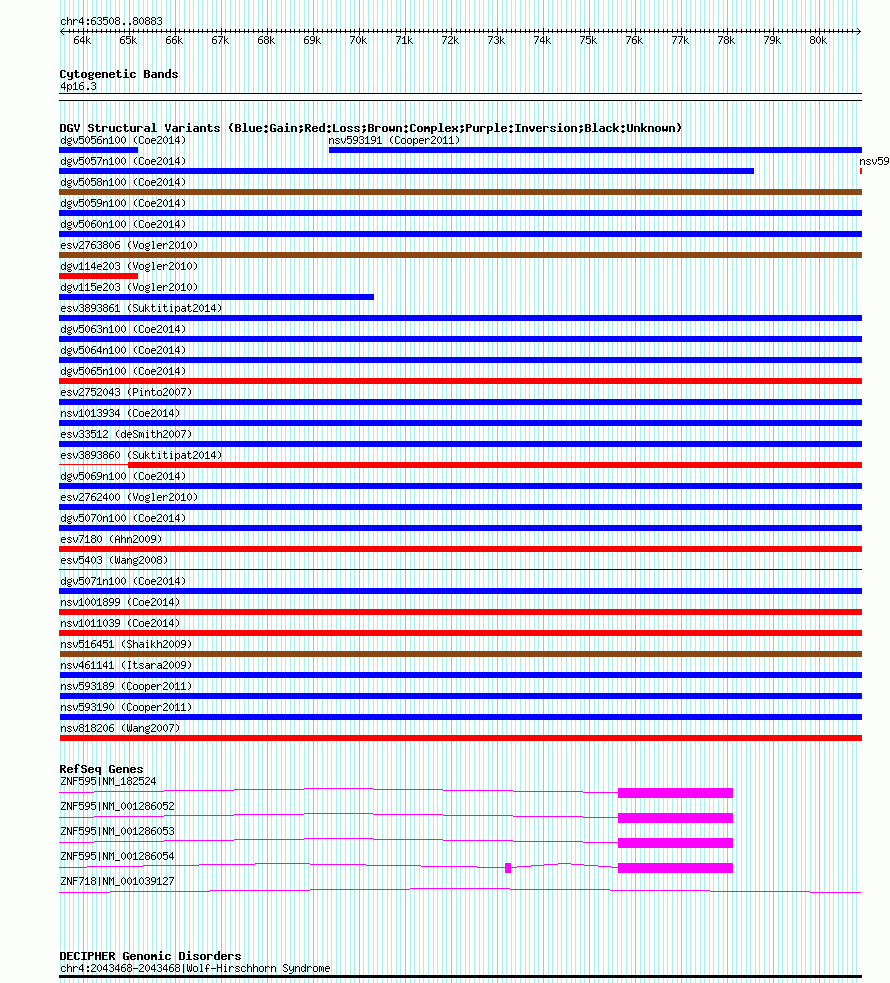Click small magenta exon of ZNF595|NM_001286054

(508, 868)
